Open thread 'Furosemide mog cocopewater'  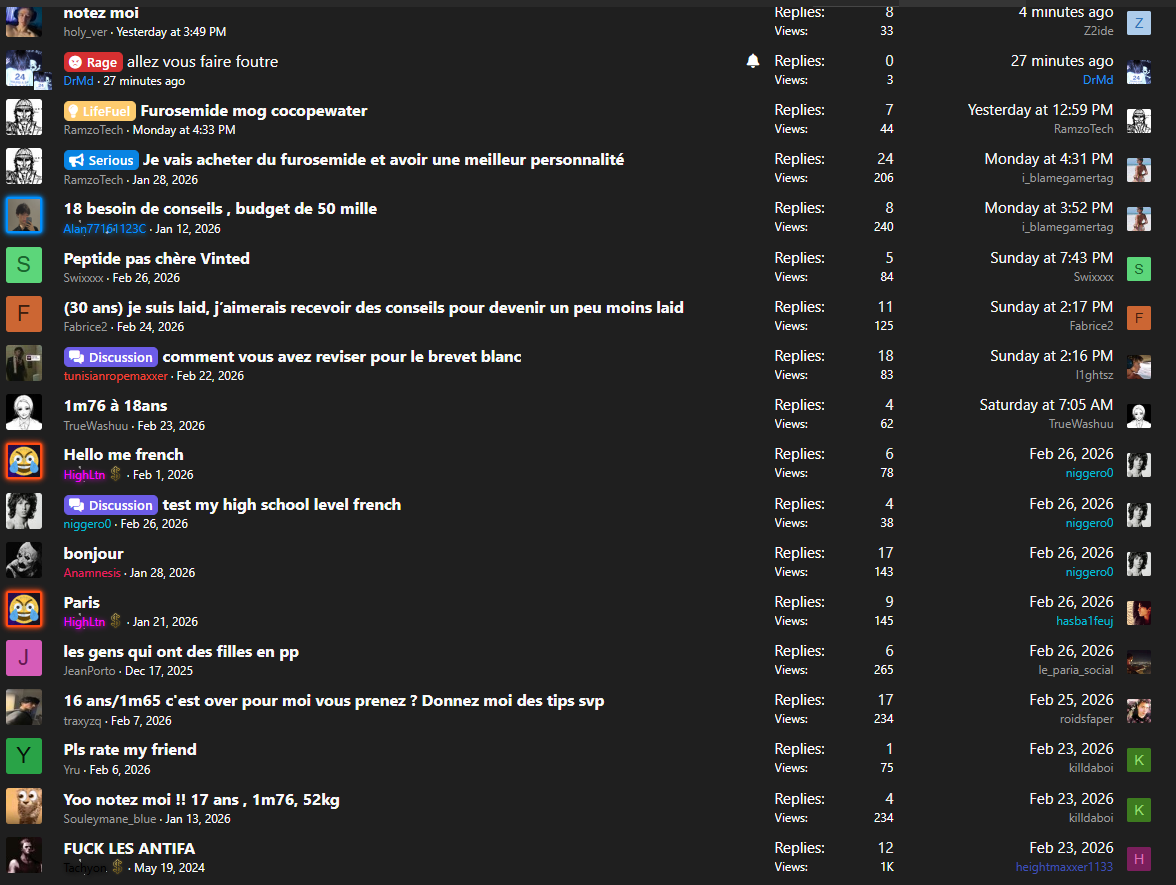(254, 111)
